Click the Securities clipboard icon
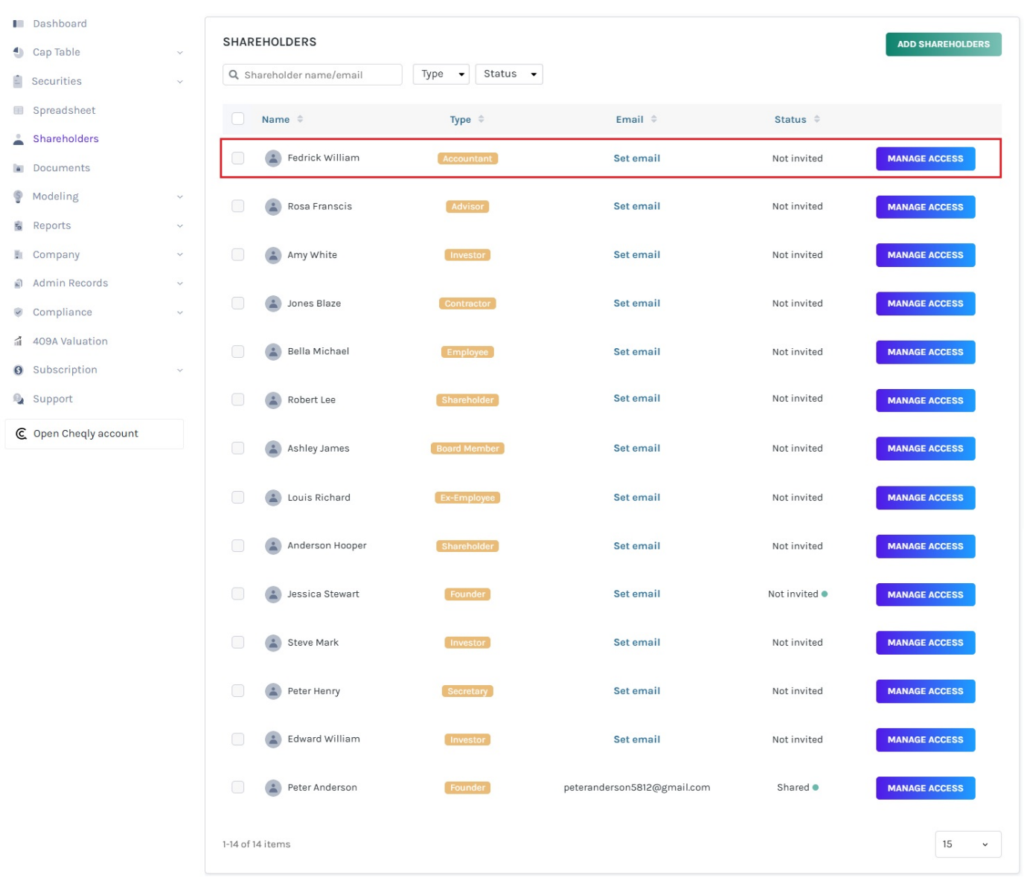The image size is (1024, 880). [18, 81]
